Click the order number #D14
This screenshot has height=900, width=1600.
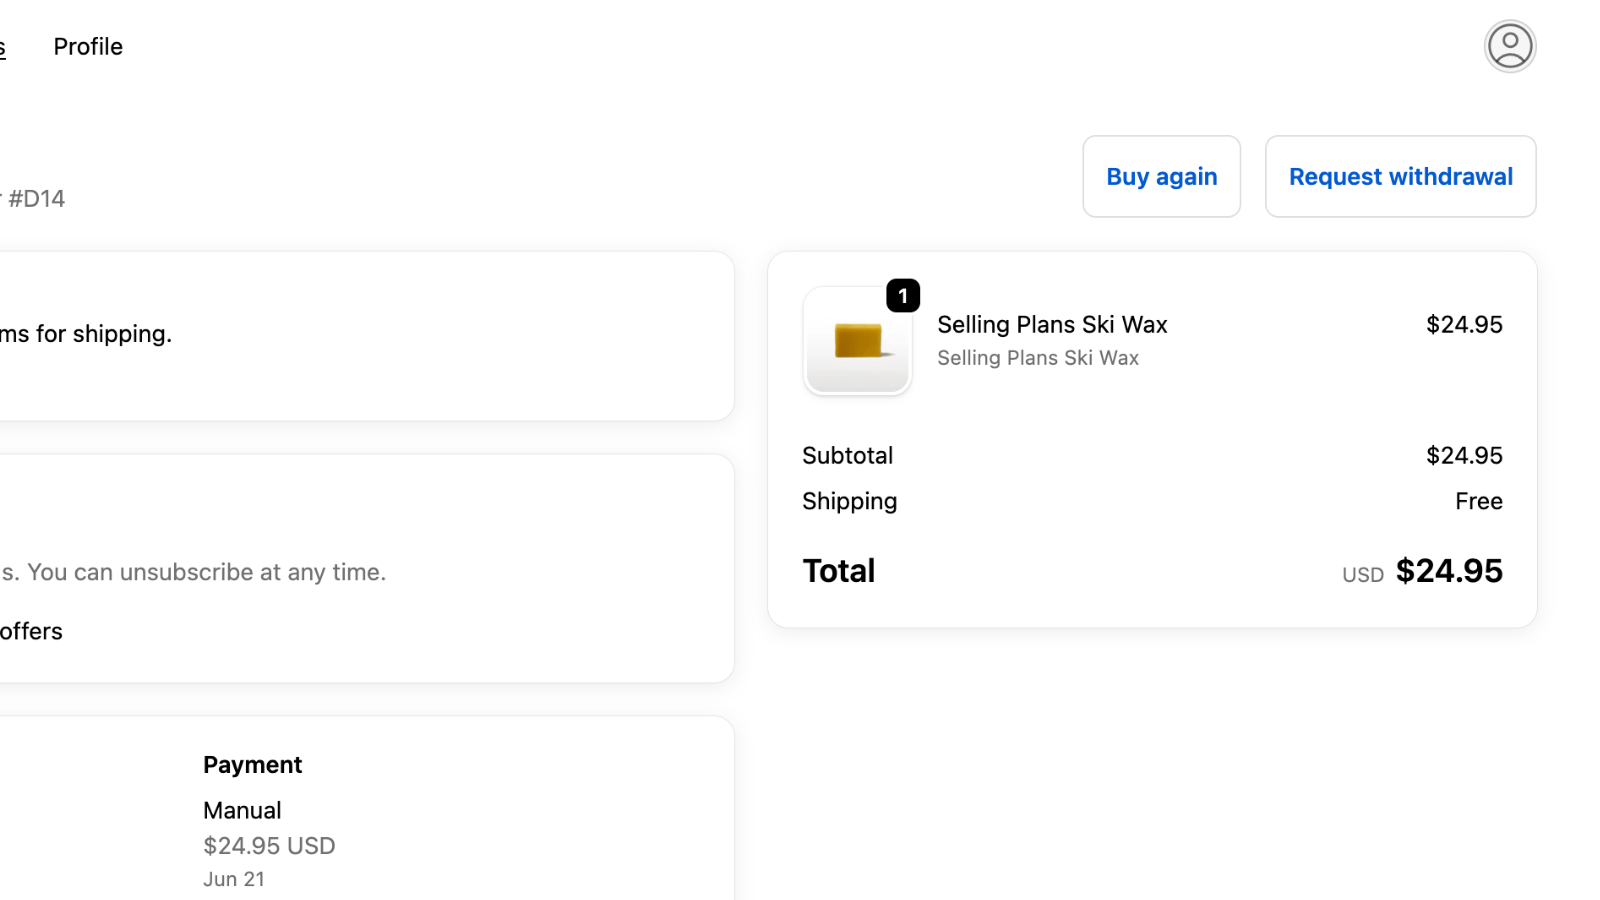[x=36, y=199]
